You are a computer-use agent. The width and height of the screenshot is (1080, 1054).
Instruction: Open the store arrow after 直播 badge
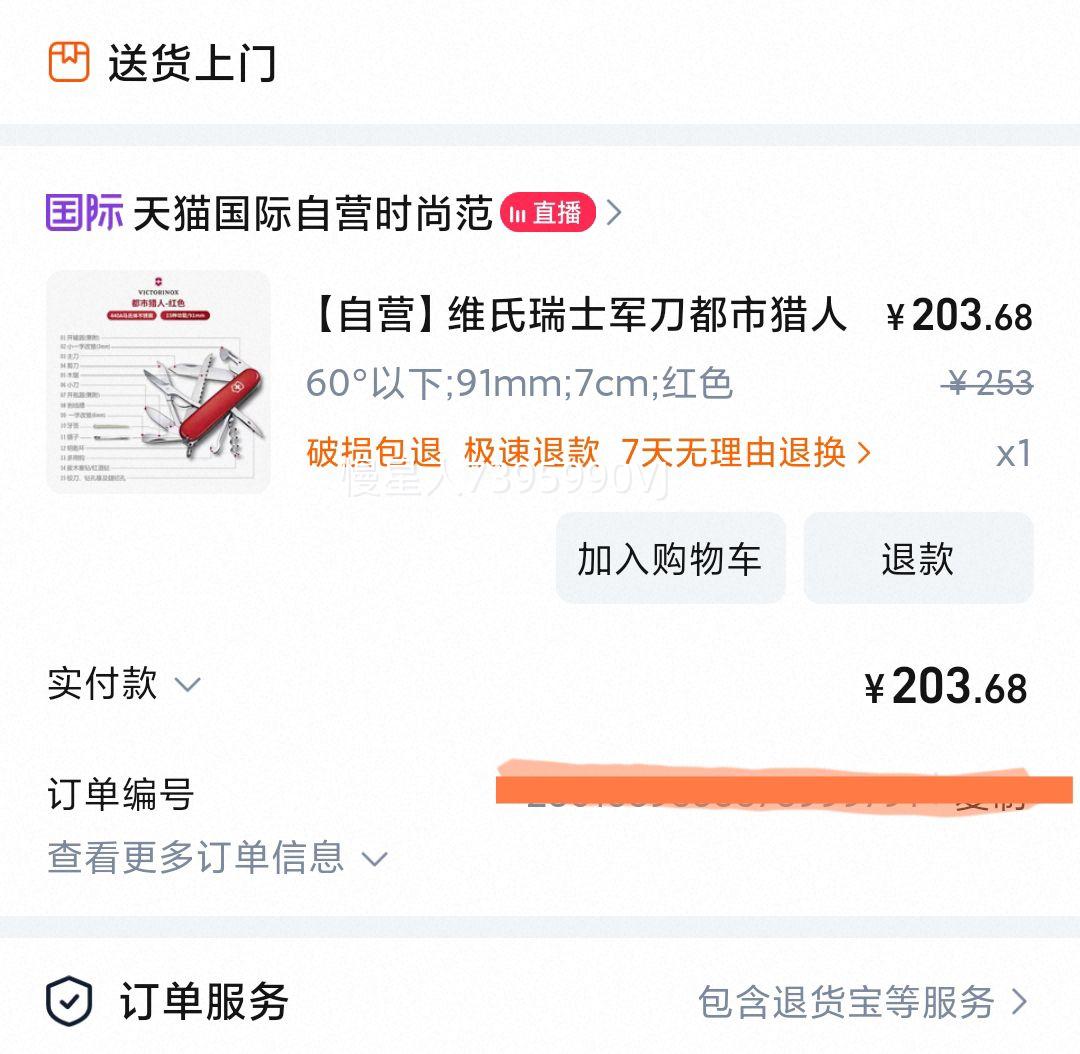tap(614, 212)
